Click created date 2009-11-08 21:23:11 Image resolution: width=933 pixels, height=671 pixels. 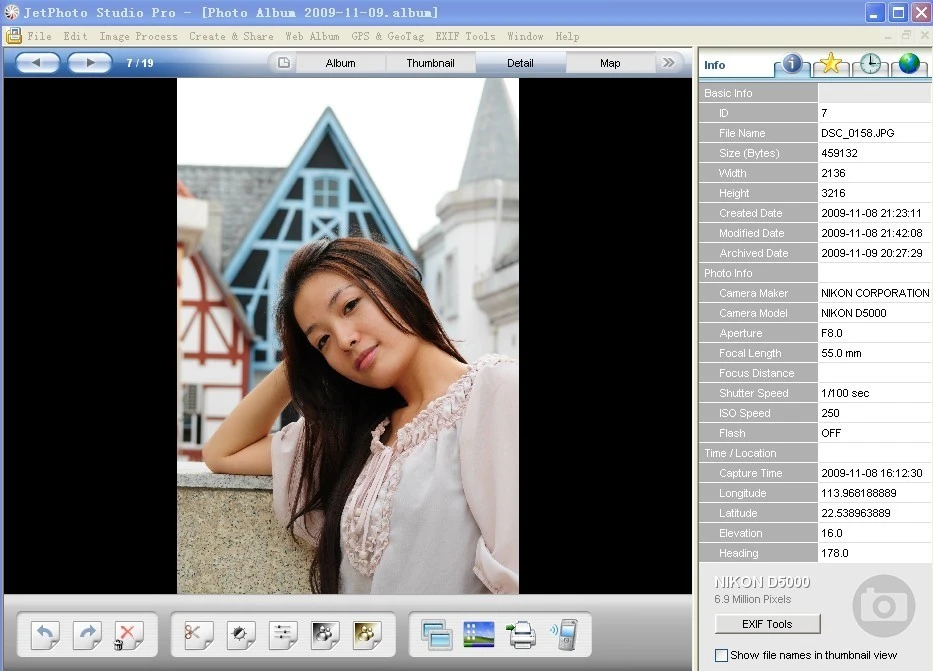[871, 213]
